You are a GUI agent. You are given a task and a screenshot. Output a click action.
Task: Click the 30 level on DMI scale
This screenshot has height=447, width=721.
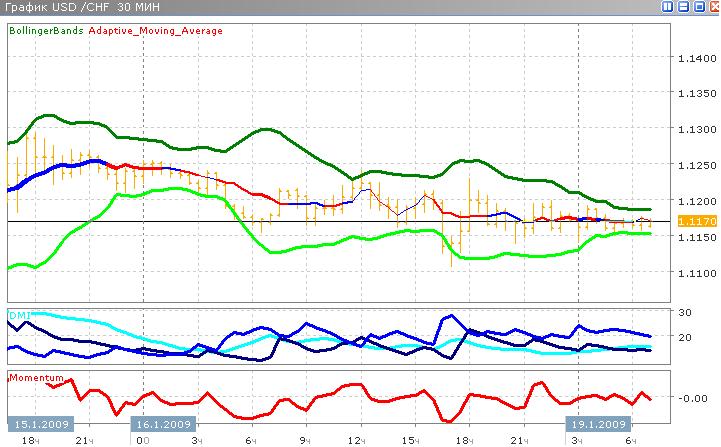click(x=685, y=313)
